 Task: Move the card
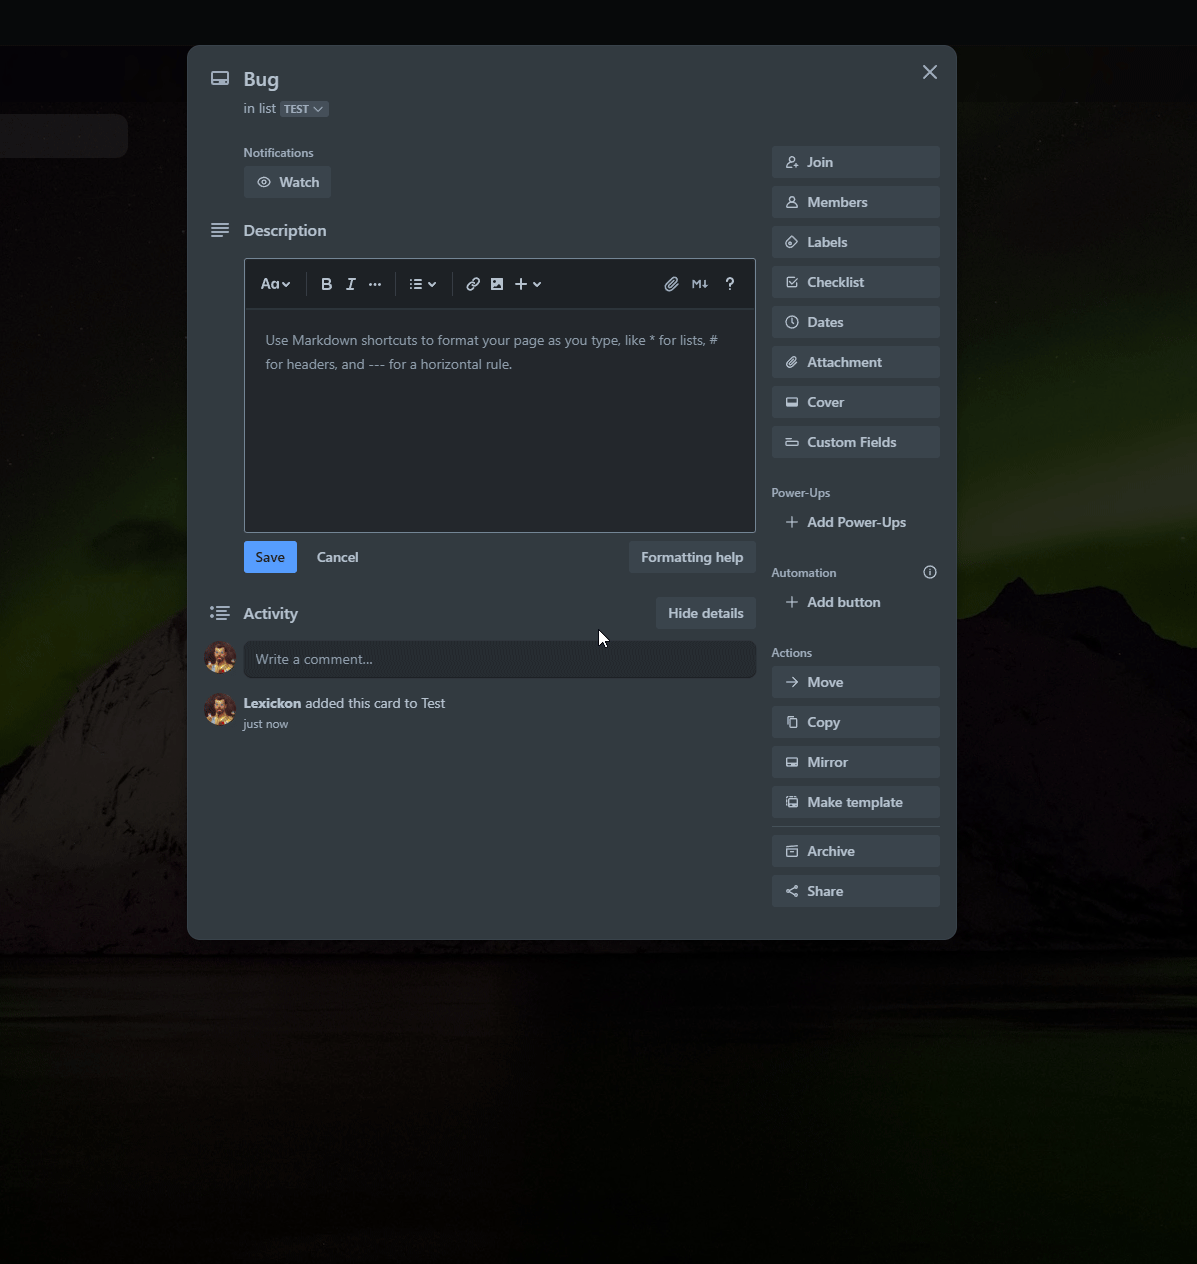(856, 682)
